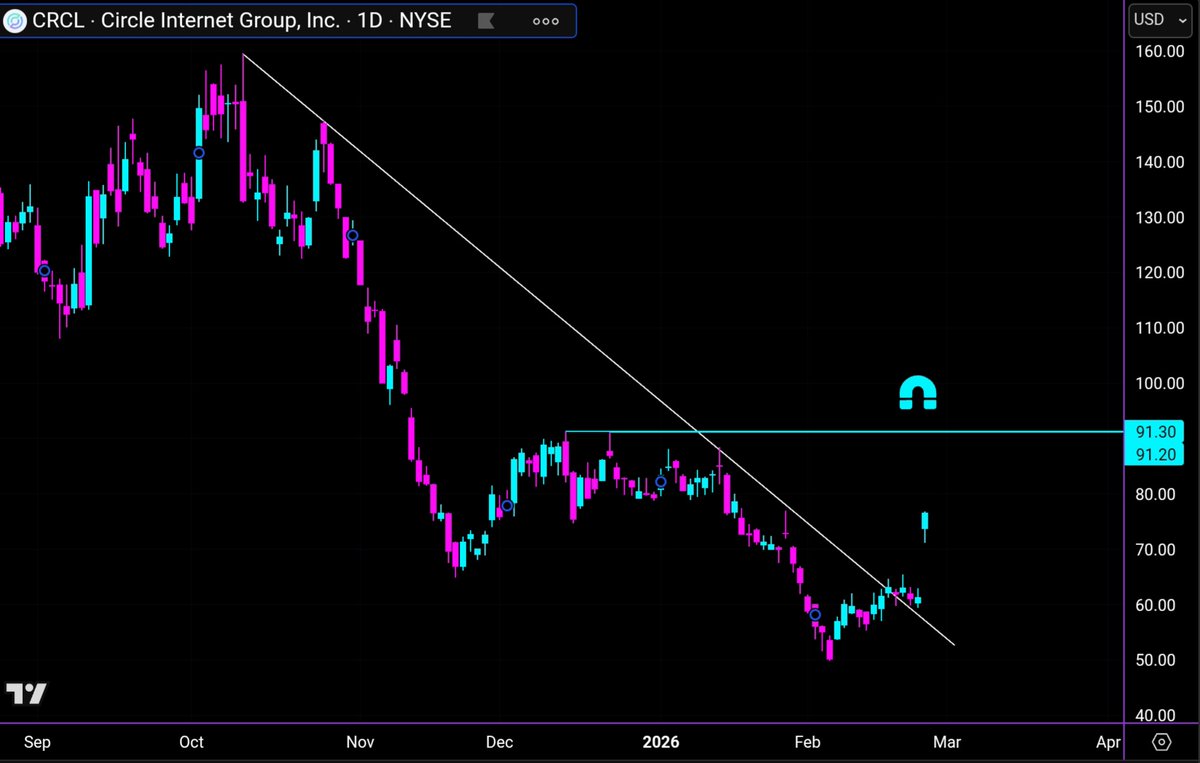Click the event marker on early October candle
Screen dimensions: 1200x763
pos(199,152)
